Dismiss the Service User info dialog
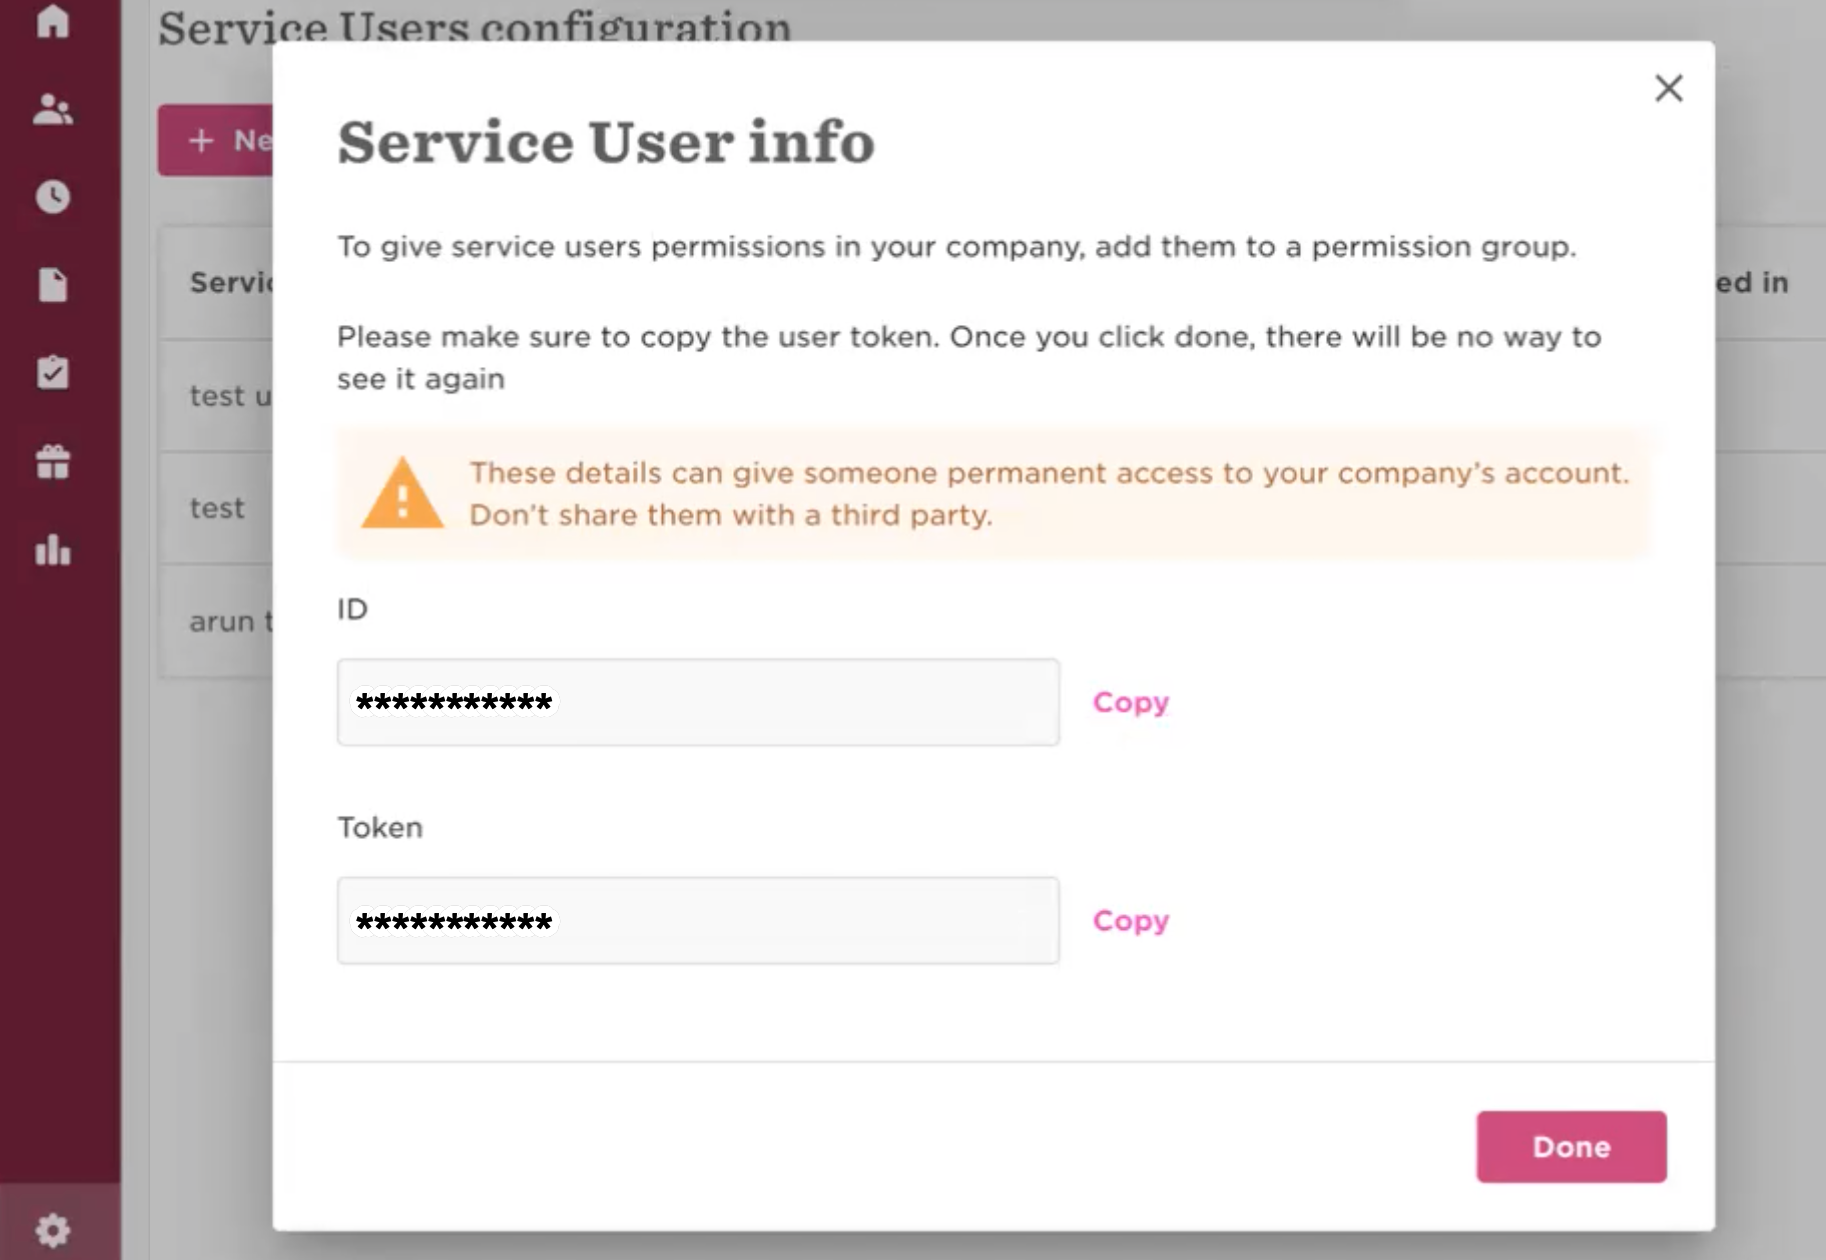The width and height of the screenshot is (1826, 1260). [x=1668, y=89]
